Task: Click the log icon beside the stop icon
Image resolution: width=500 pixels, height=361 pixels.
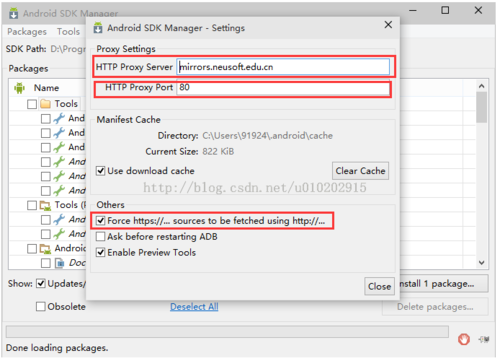Action: (x=484, y=339)
